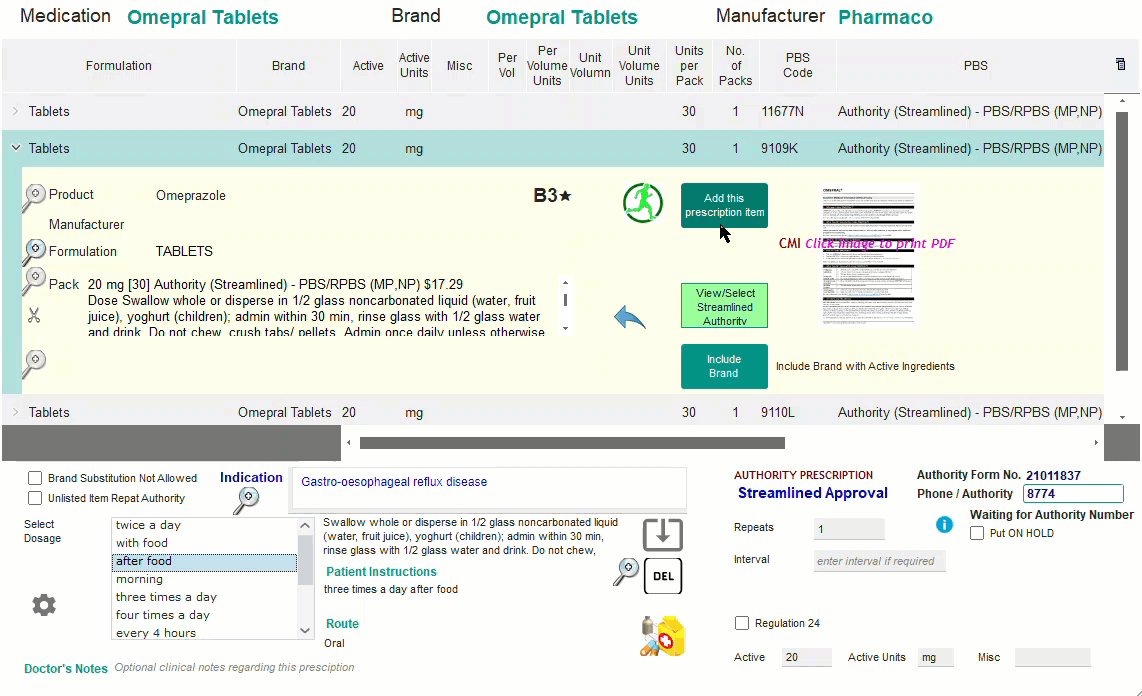Screen dimensions: 1142x696
Task: Select 'twice a day' dosage option
Action: point(204,525)
